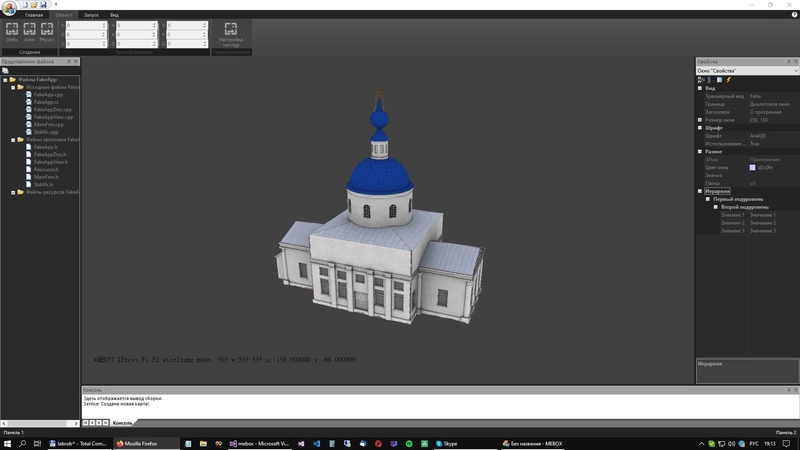Select FakeAppDoc.cpp in file tree
The height and width of the screenshot is (450, 800).
click(53, 110)
